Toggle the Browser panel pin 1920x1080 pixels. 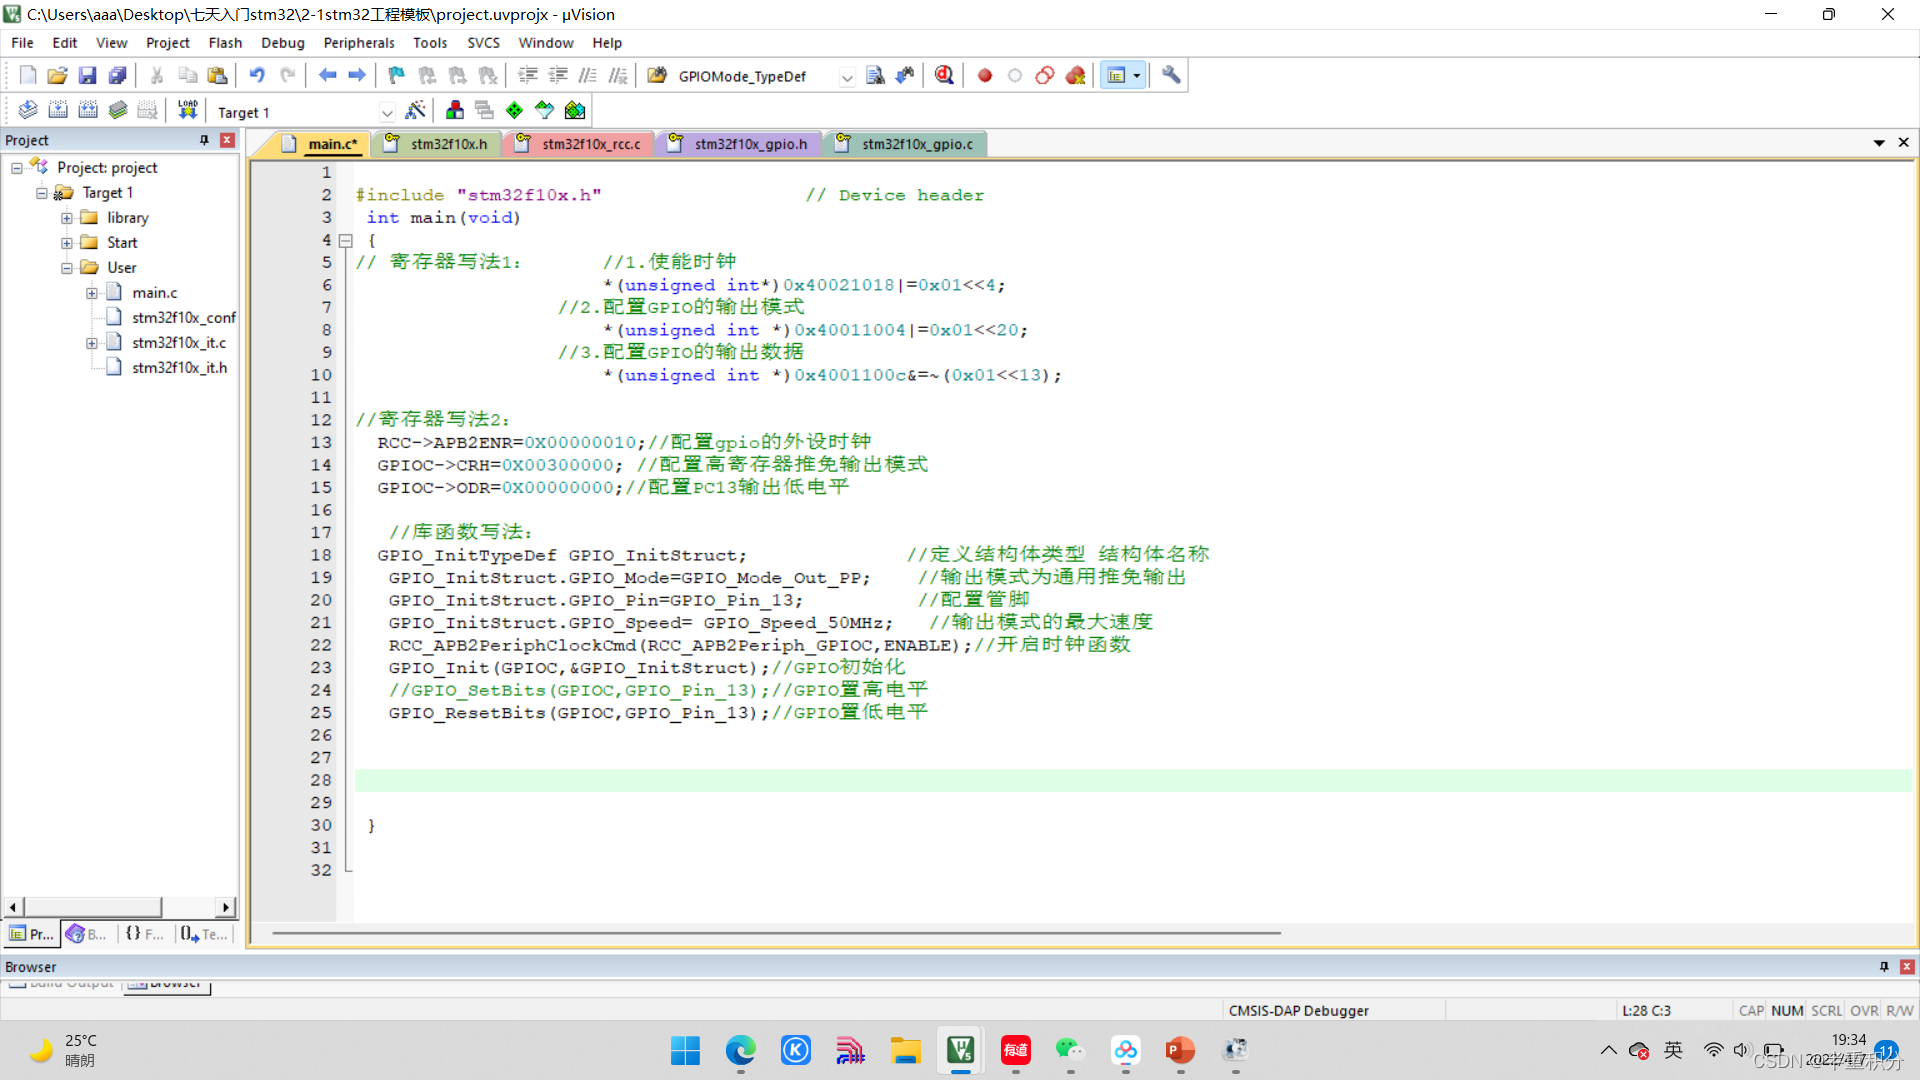point(1884,967)
